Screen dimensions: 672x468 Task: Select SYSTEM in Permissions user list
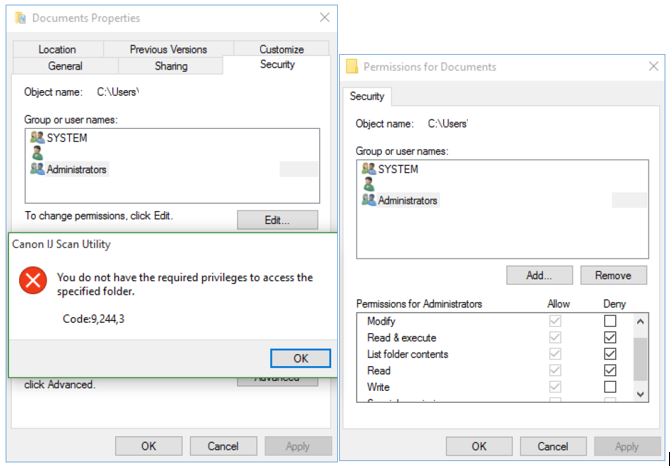[398, 169]
